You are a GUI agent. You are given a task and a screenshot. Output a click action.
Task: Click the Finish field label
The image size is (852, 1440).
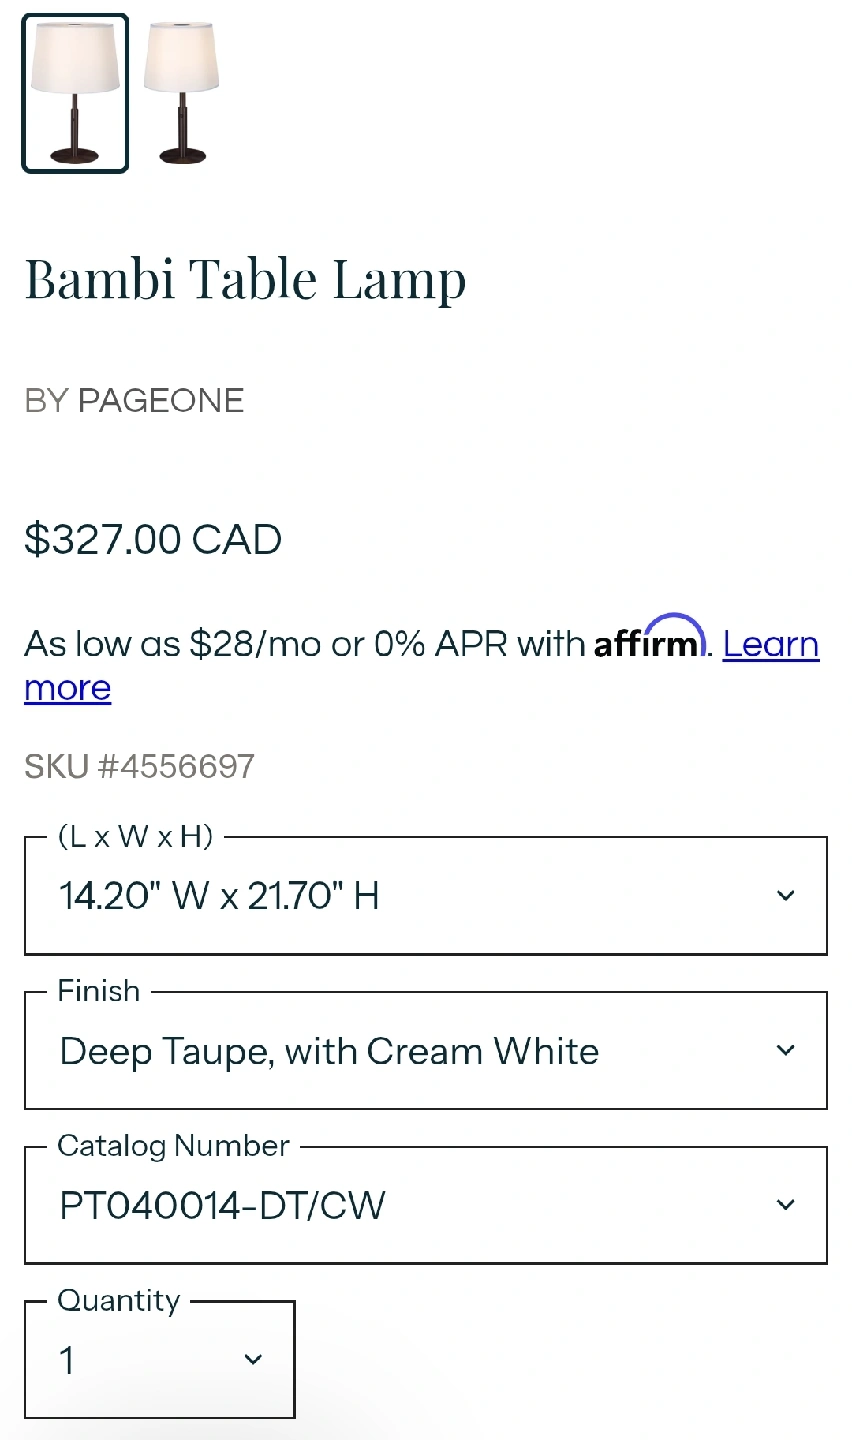point(99,991)
